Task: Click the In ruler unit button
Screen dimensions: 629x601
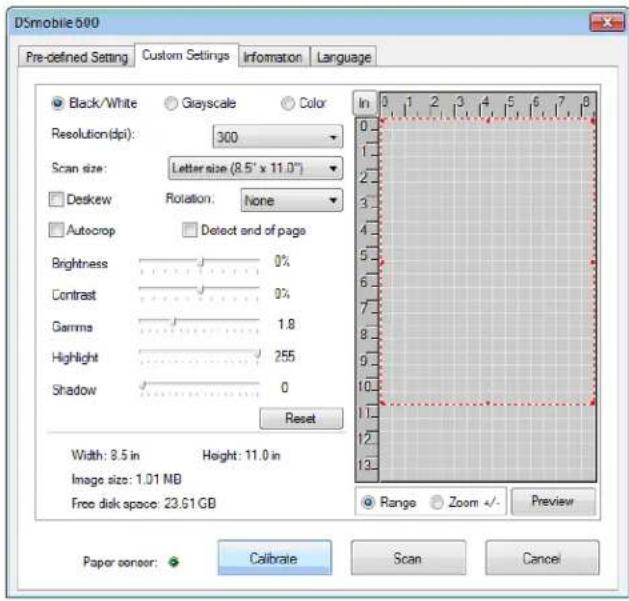Action: (364, 104)
